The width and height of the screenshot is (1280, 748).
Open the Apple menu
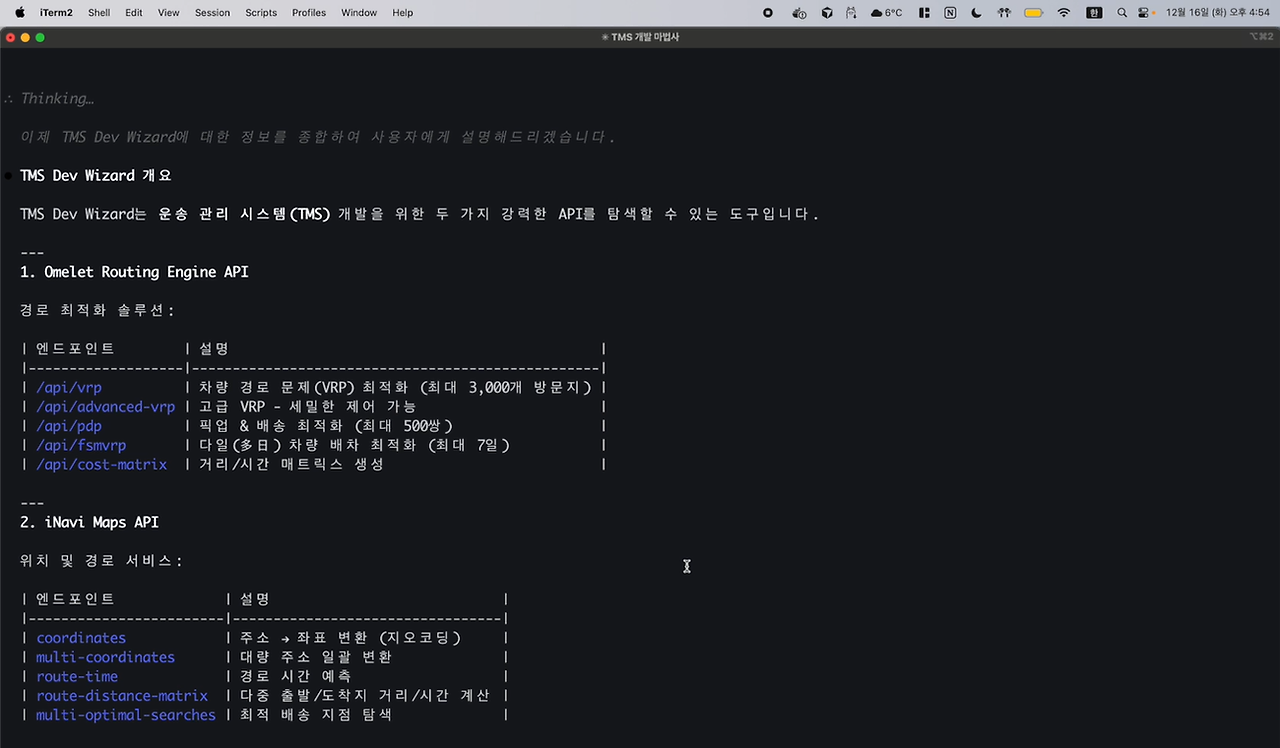click(x=19, y=13)
